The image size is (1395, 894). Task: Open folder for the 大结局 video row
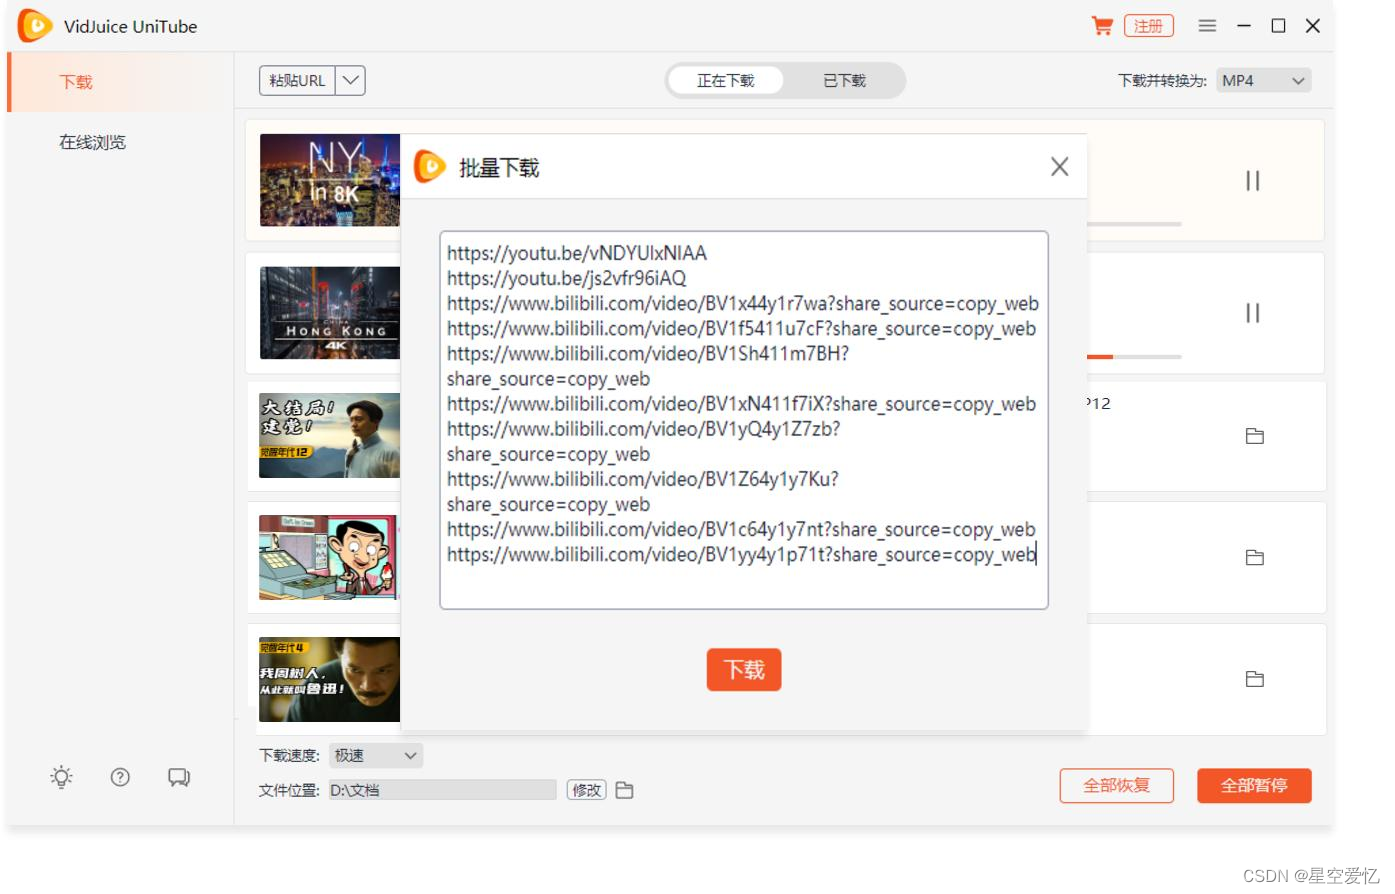click(1255, 436)
